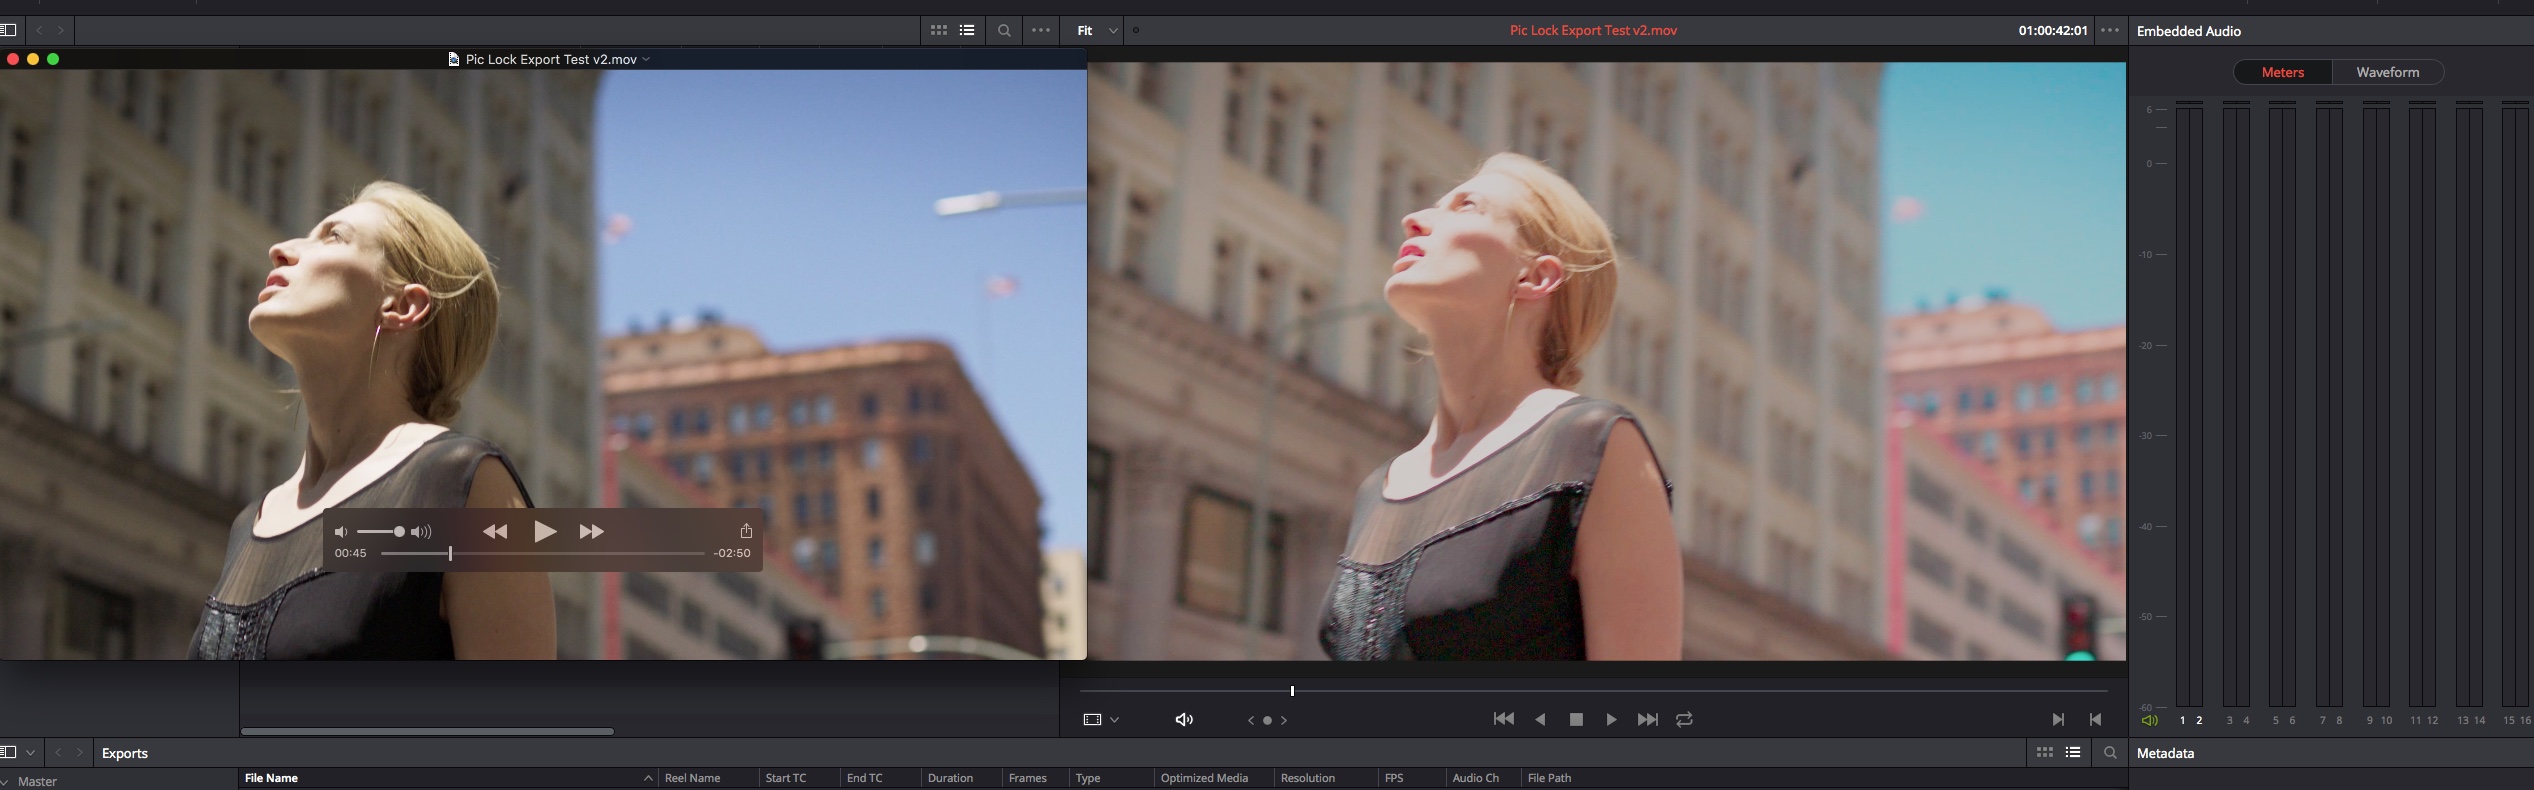Switch media storage to thumbnail view
The height and width of the screenshot is (790, 2534).
click(x=938, y=30)
